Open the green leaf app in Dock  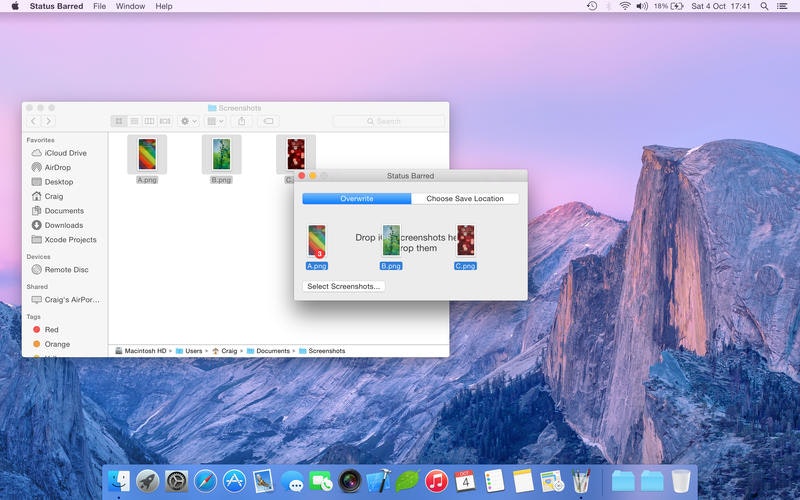408,481
